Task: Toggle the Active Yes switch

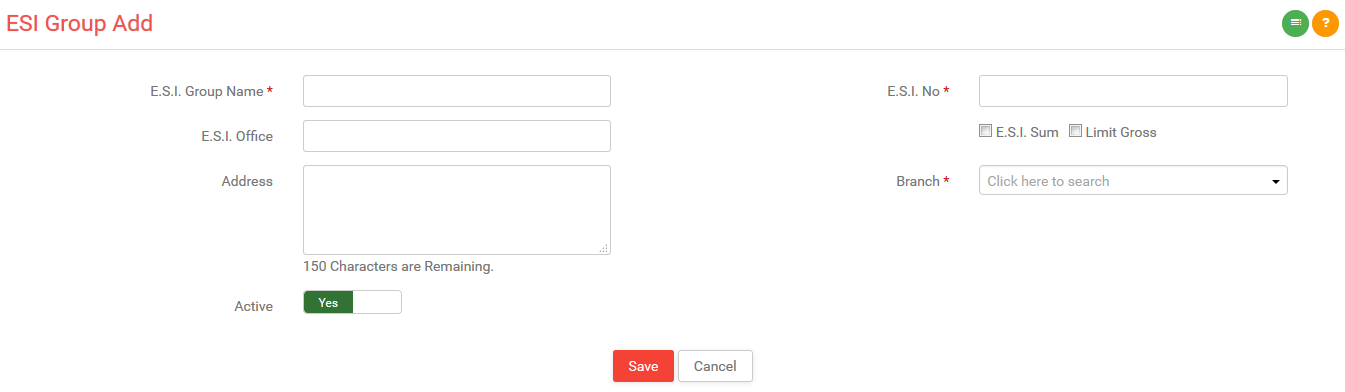Action: pos(352,302)
